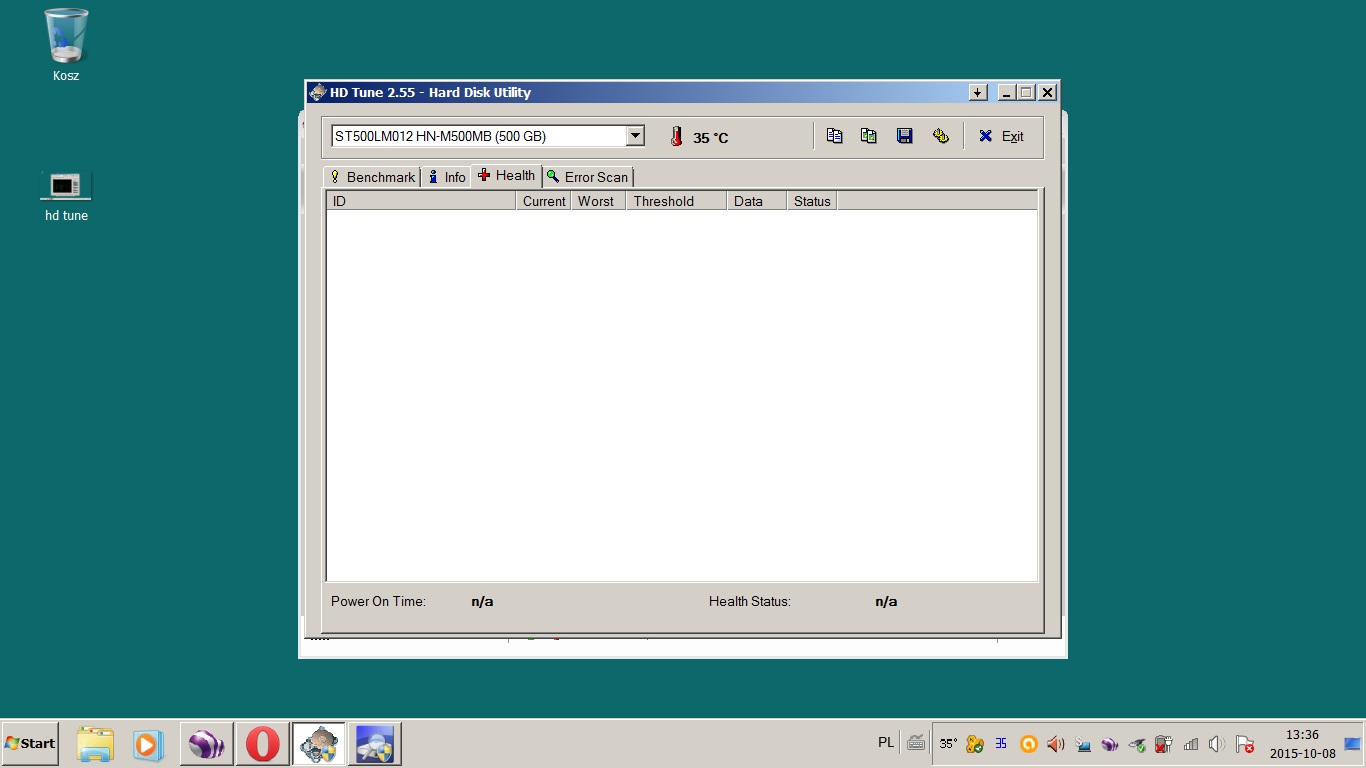Switch to the Benchmark tab
The image size is (1366, 768).
(x=372, y=177)
